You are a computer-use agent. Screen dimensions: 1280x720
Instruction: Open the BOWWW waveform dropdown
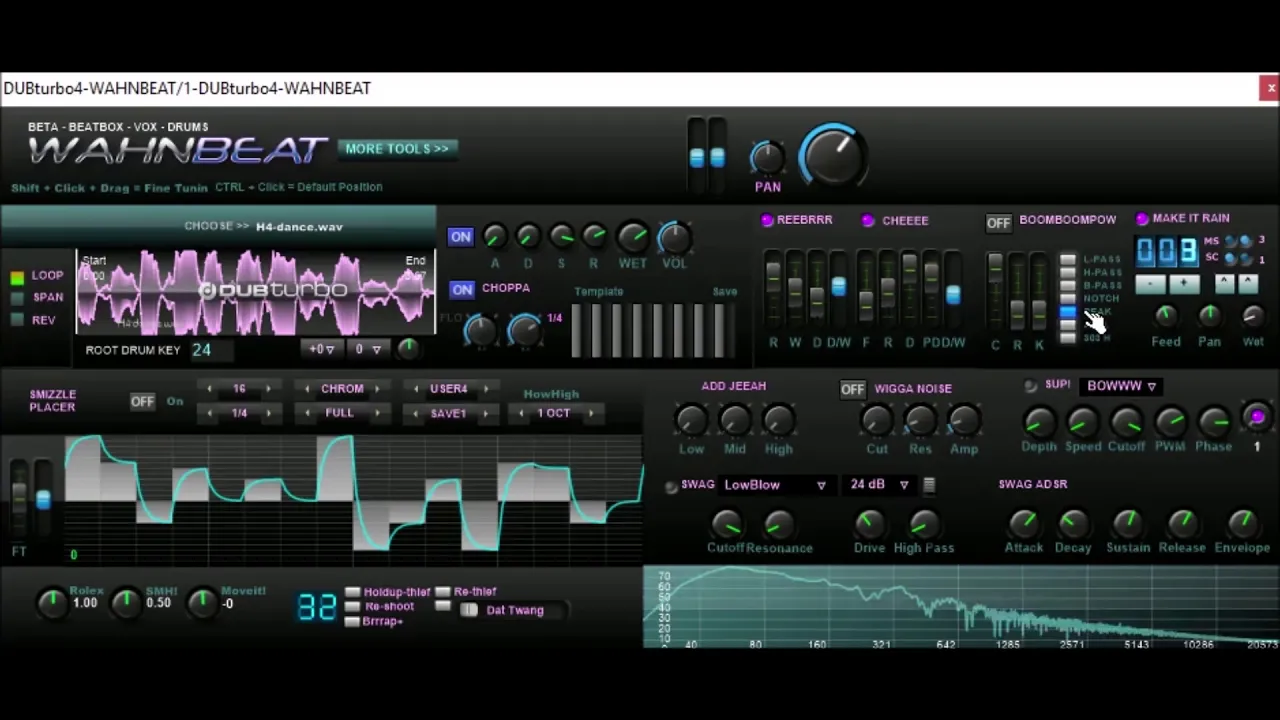click(1122, 386)
